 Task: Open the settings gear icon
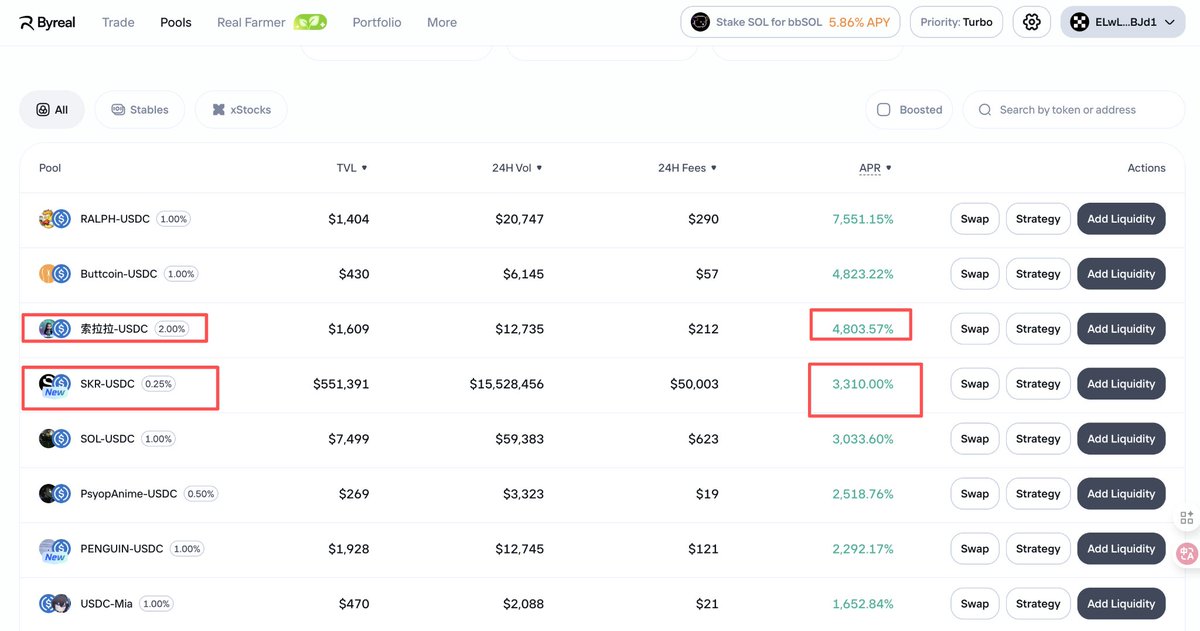click(x=1032, y=22)
